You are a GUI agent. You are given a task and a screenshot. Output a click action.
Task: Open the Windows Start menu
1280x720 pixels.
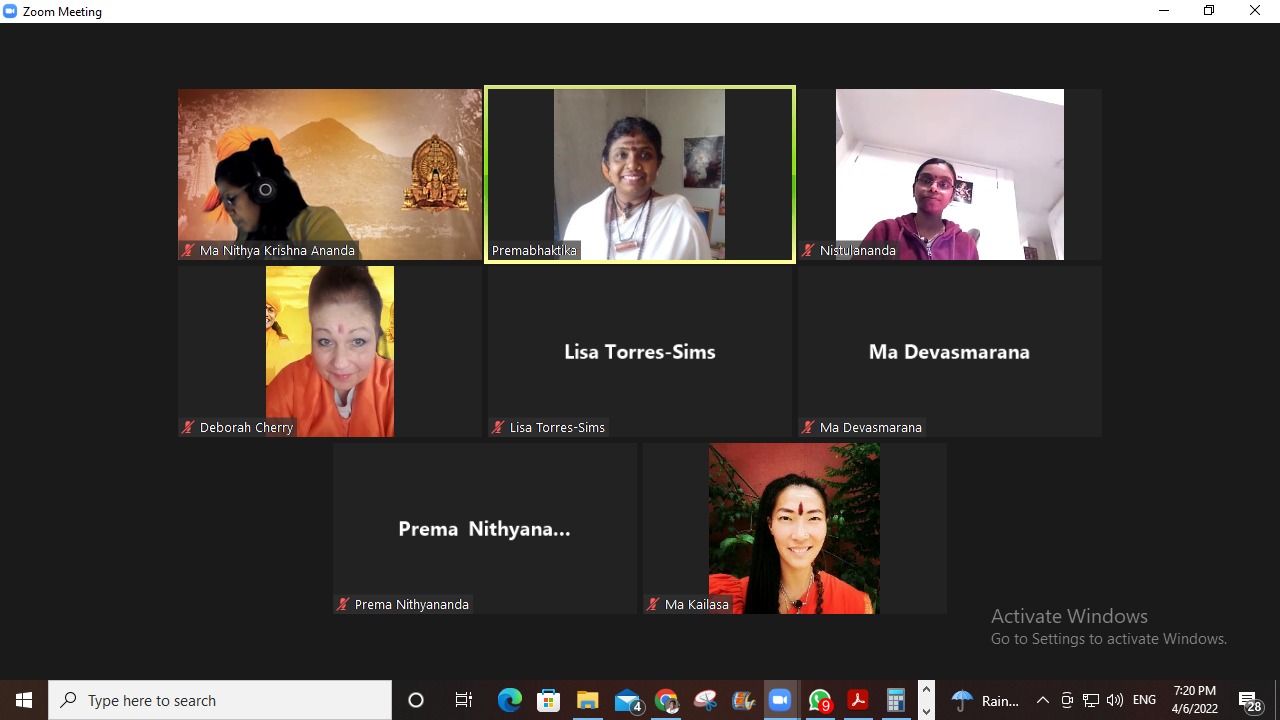coord(24,700)
